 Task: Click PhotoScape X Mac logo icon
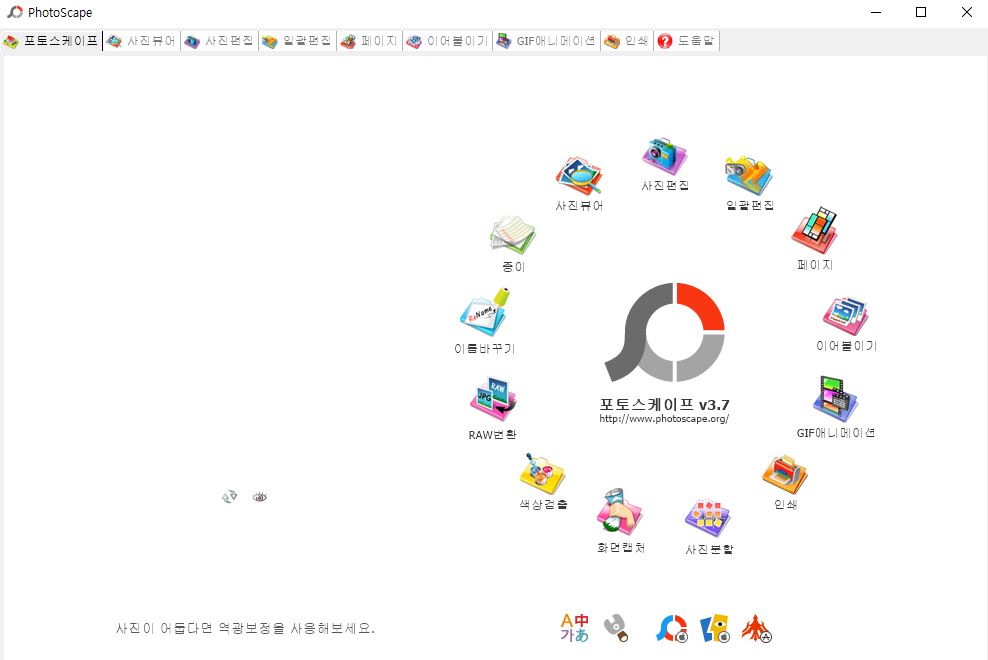672,628
